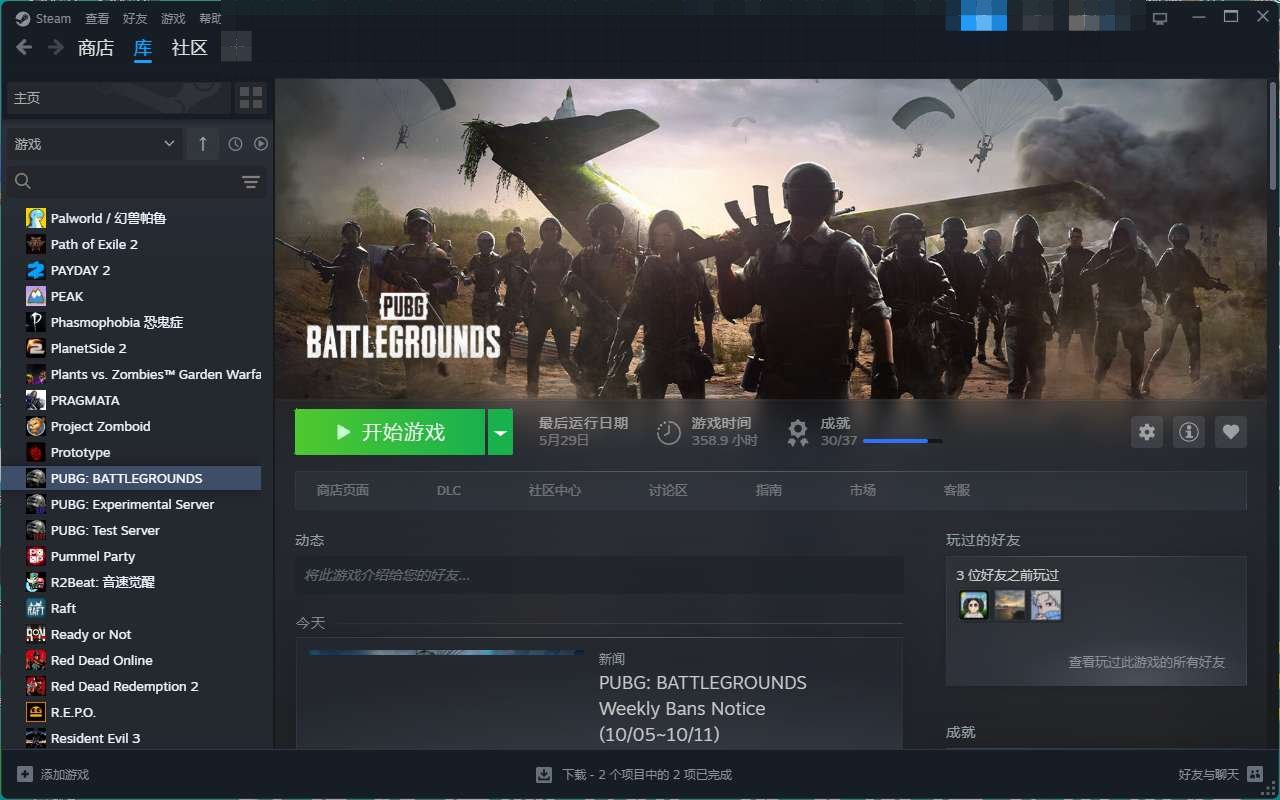
Task: Switch to the 社区 tab
Action: (x=189, y=47)
